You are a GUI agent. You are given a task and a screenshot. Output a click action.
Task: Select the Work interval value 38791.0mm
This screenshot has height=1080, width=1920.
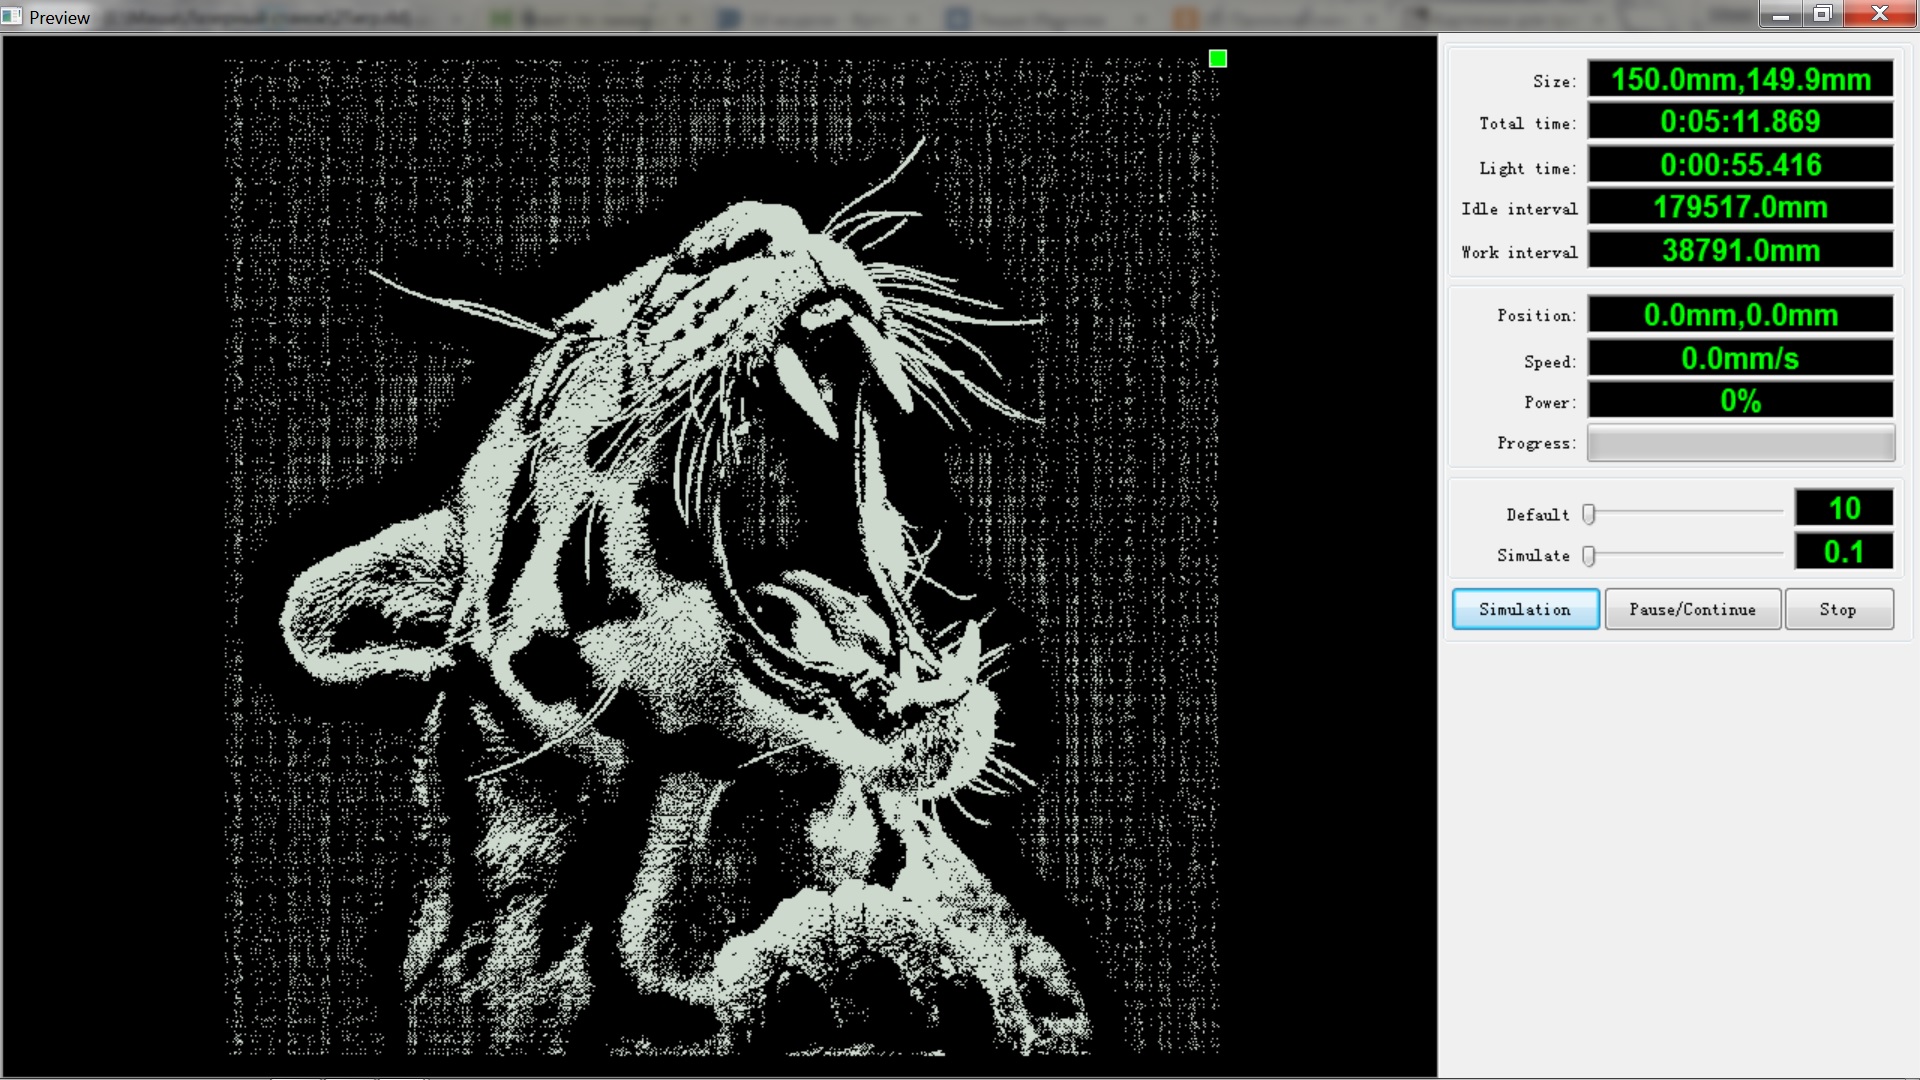pos(1741,250)
